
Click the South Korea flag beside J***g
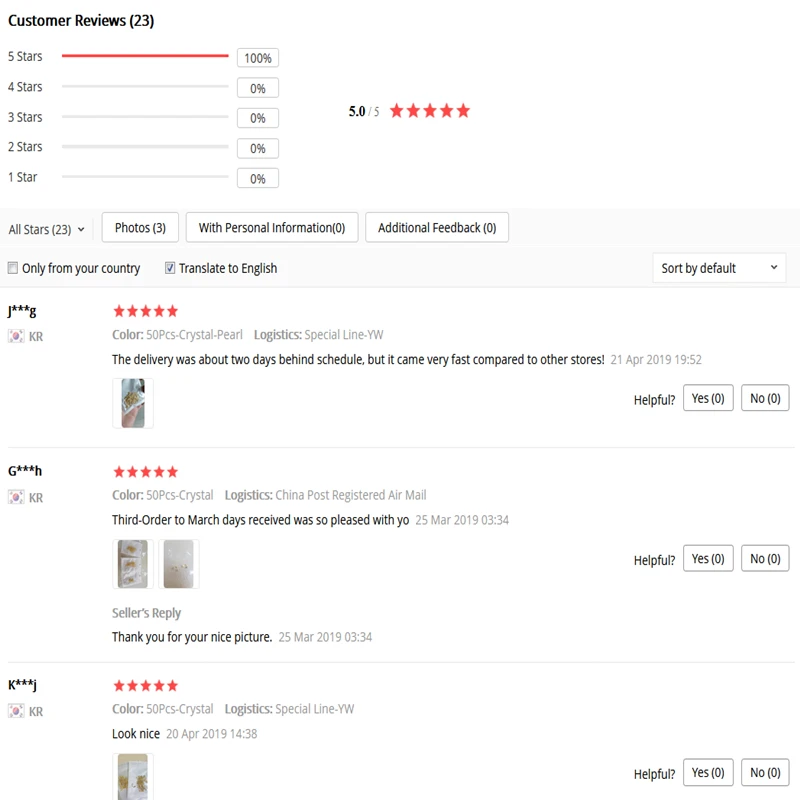click(16, 337)
